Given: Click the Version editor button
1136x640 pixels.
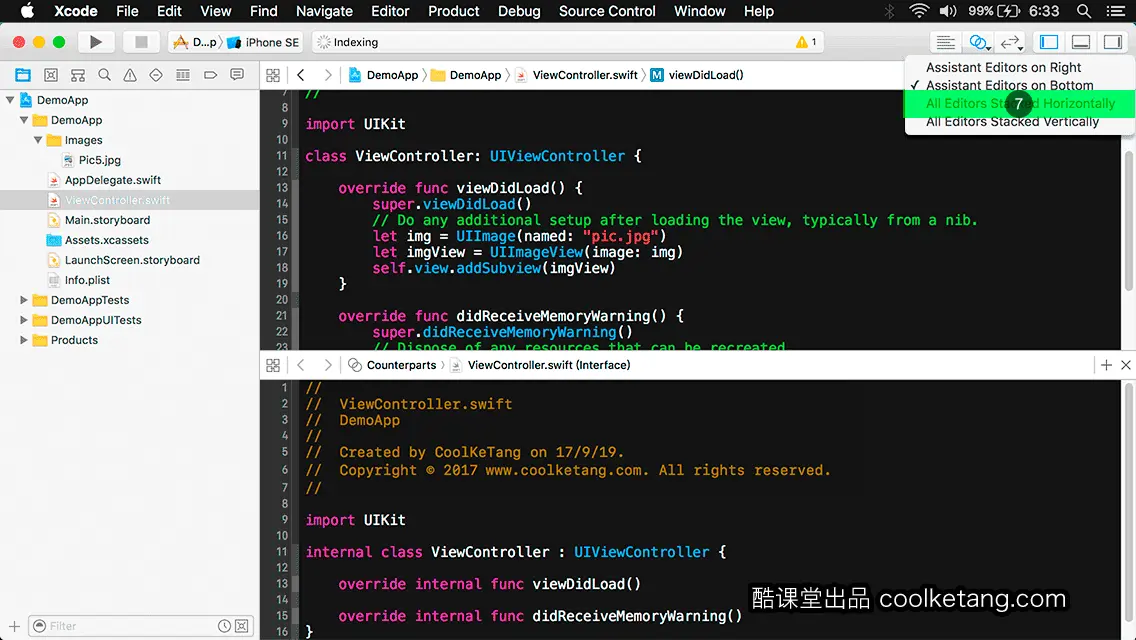Looking at the screenshot, I should click(x=1011, y=42).
